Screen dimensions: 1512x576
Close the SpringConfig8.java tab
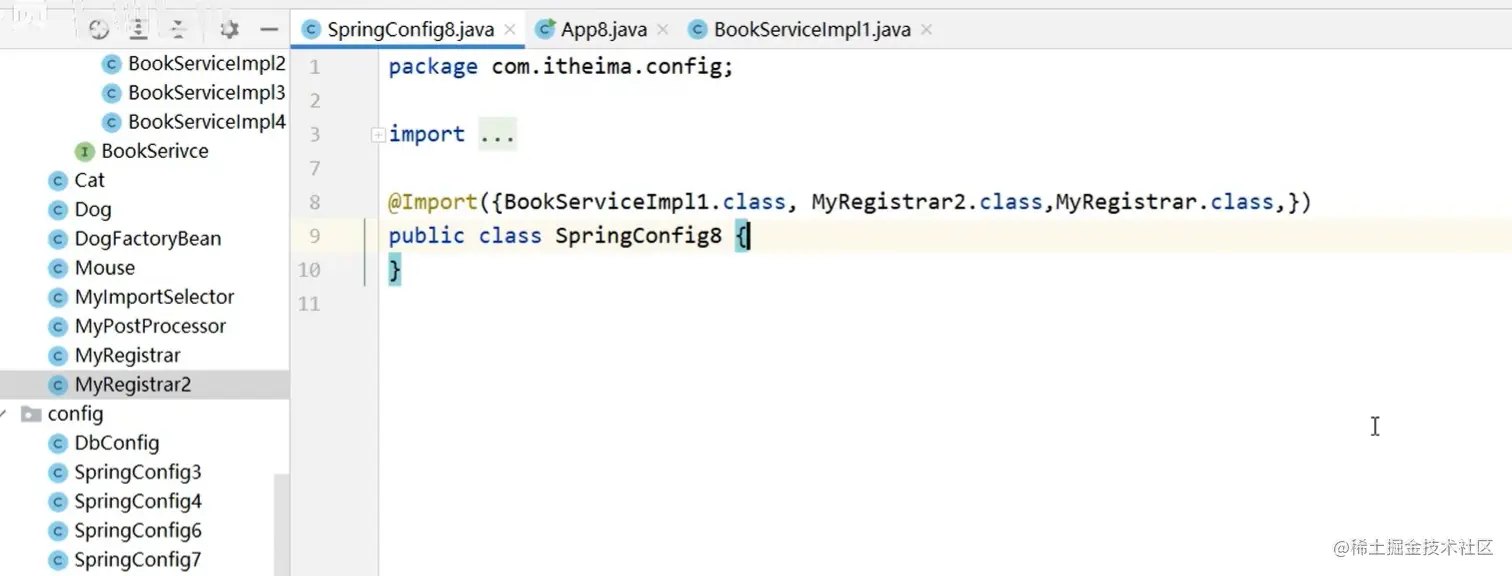(510, 29)
